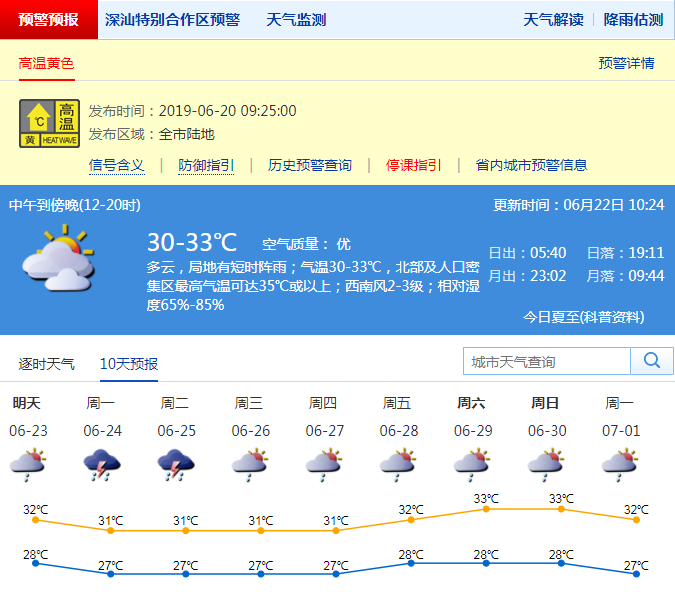Click the 06-23 weather forecast icon
675x595 pixels.
click(28, 466)
